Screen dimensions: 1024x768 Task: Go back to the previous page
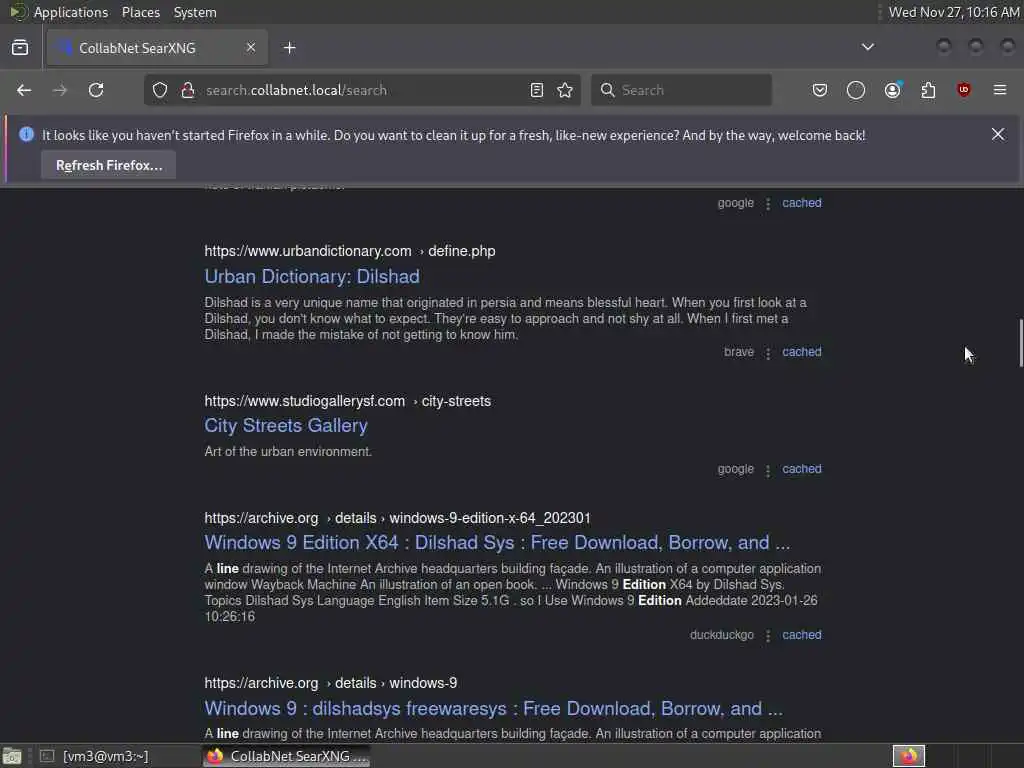coord(24,90)
